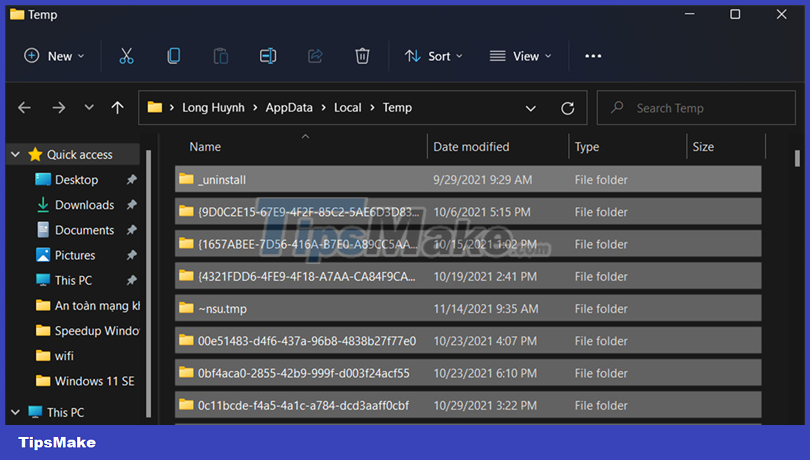Click the Quick access star icon
This screenshot has width=810, height=460.
[x=35, y=154]
